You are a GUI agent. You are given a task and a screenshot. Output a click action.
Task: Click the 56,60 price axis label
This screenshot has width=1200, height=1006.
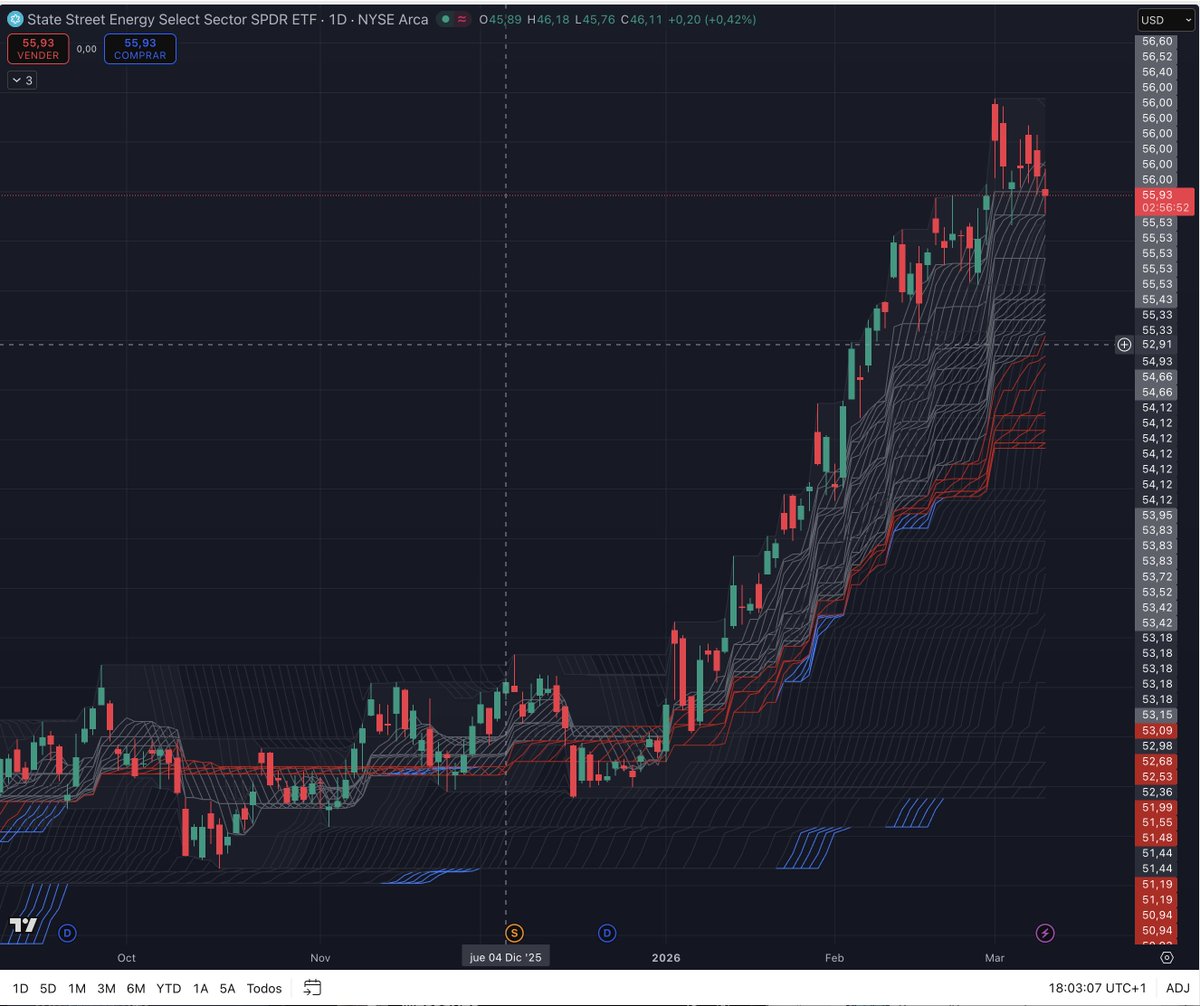[x=1157, y=41]
